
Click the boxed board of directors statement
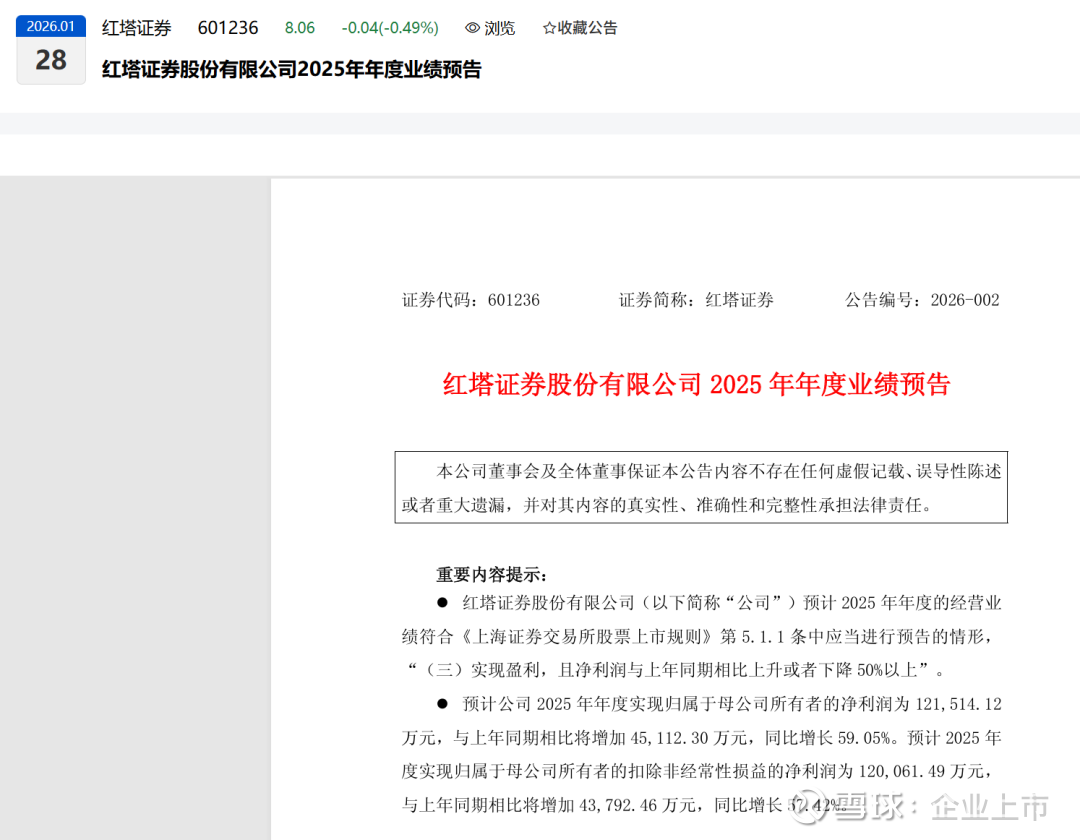pos(701,487)
